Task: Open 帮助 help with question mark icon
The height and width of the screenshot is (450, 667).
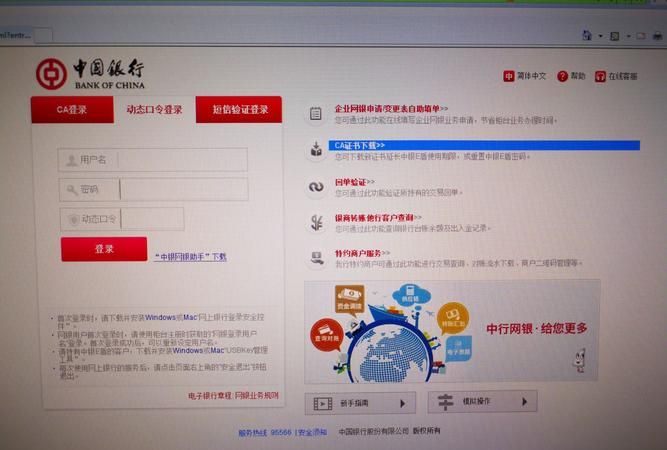Action: tap(562, 76)
